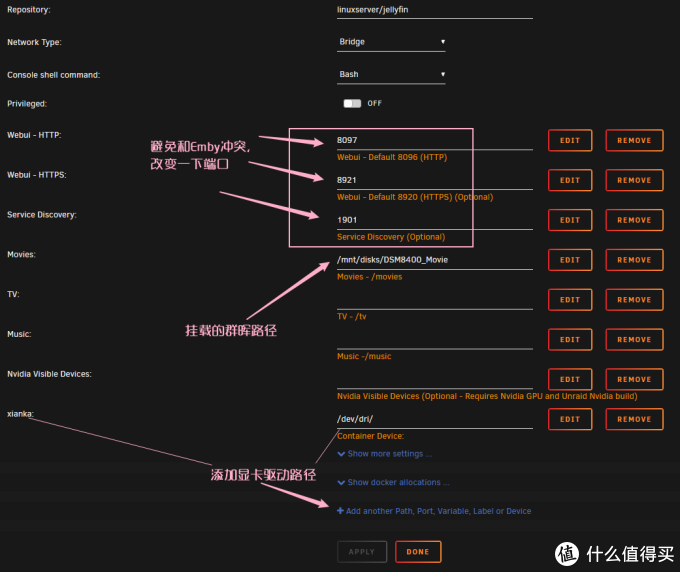Viewport: 680px width, 572px height.
Task: Click the empty Music path field
Action: click(x=435, y=340)
